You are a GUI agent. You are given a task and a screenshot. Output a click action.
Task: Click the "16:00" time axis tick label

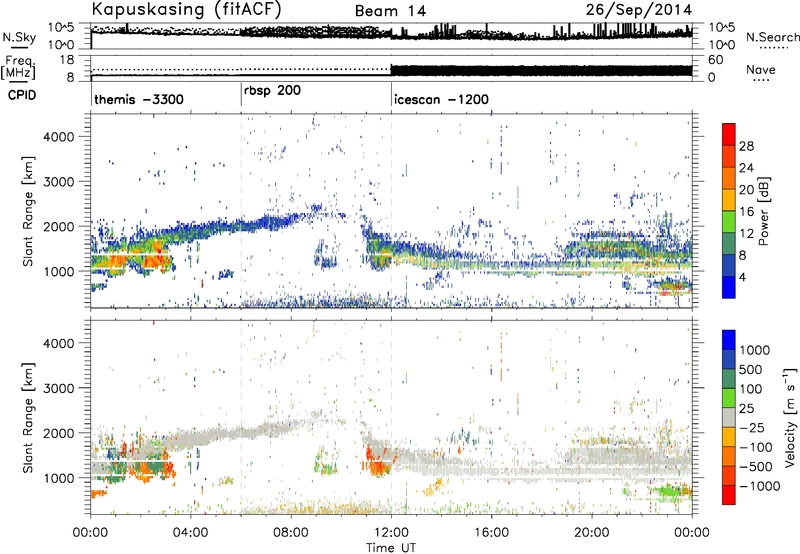[491, 533]
